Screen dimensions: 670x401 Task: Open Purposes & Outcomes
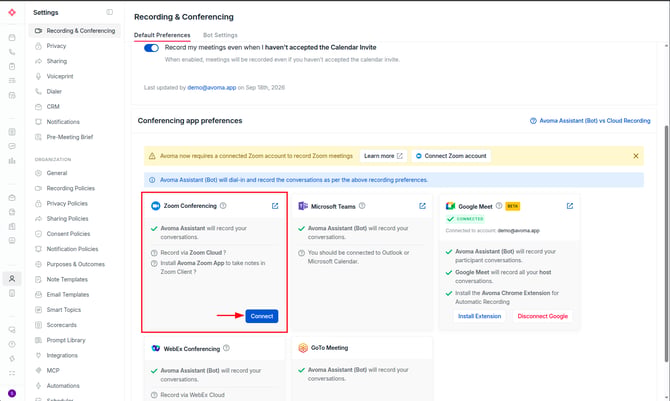pos(75,264)
